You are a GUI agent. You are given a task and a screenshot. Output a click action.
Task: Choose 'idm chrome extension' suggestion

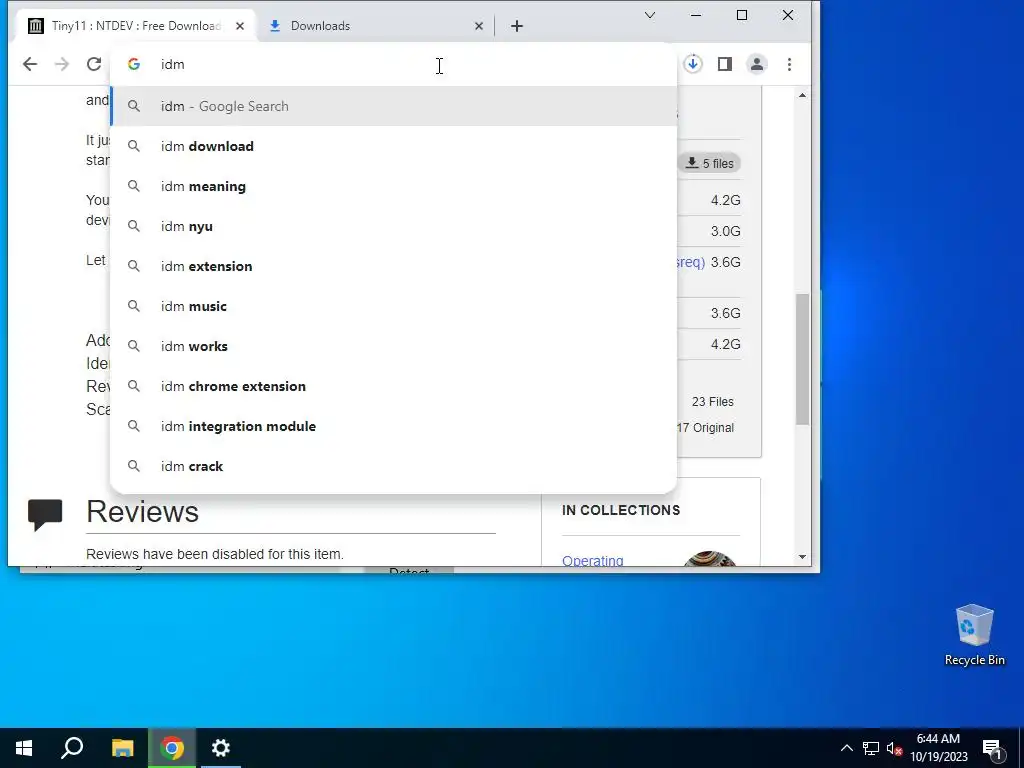tap(394, 386)
